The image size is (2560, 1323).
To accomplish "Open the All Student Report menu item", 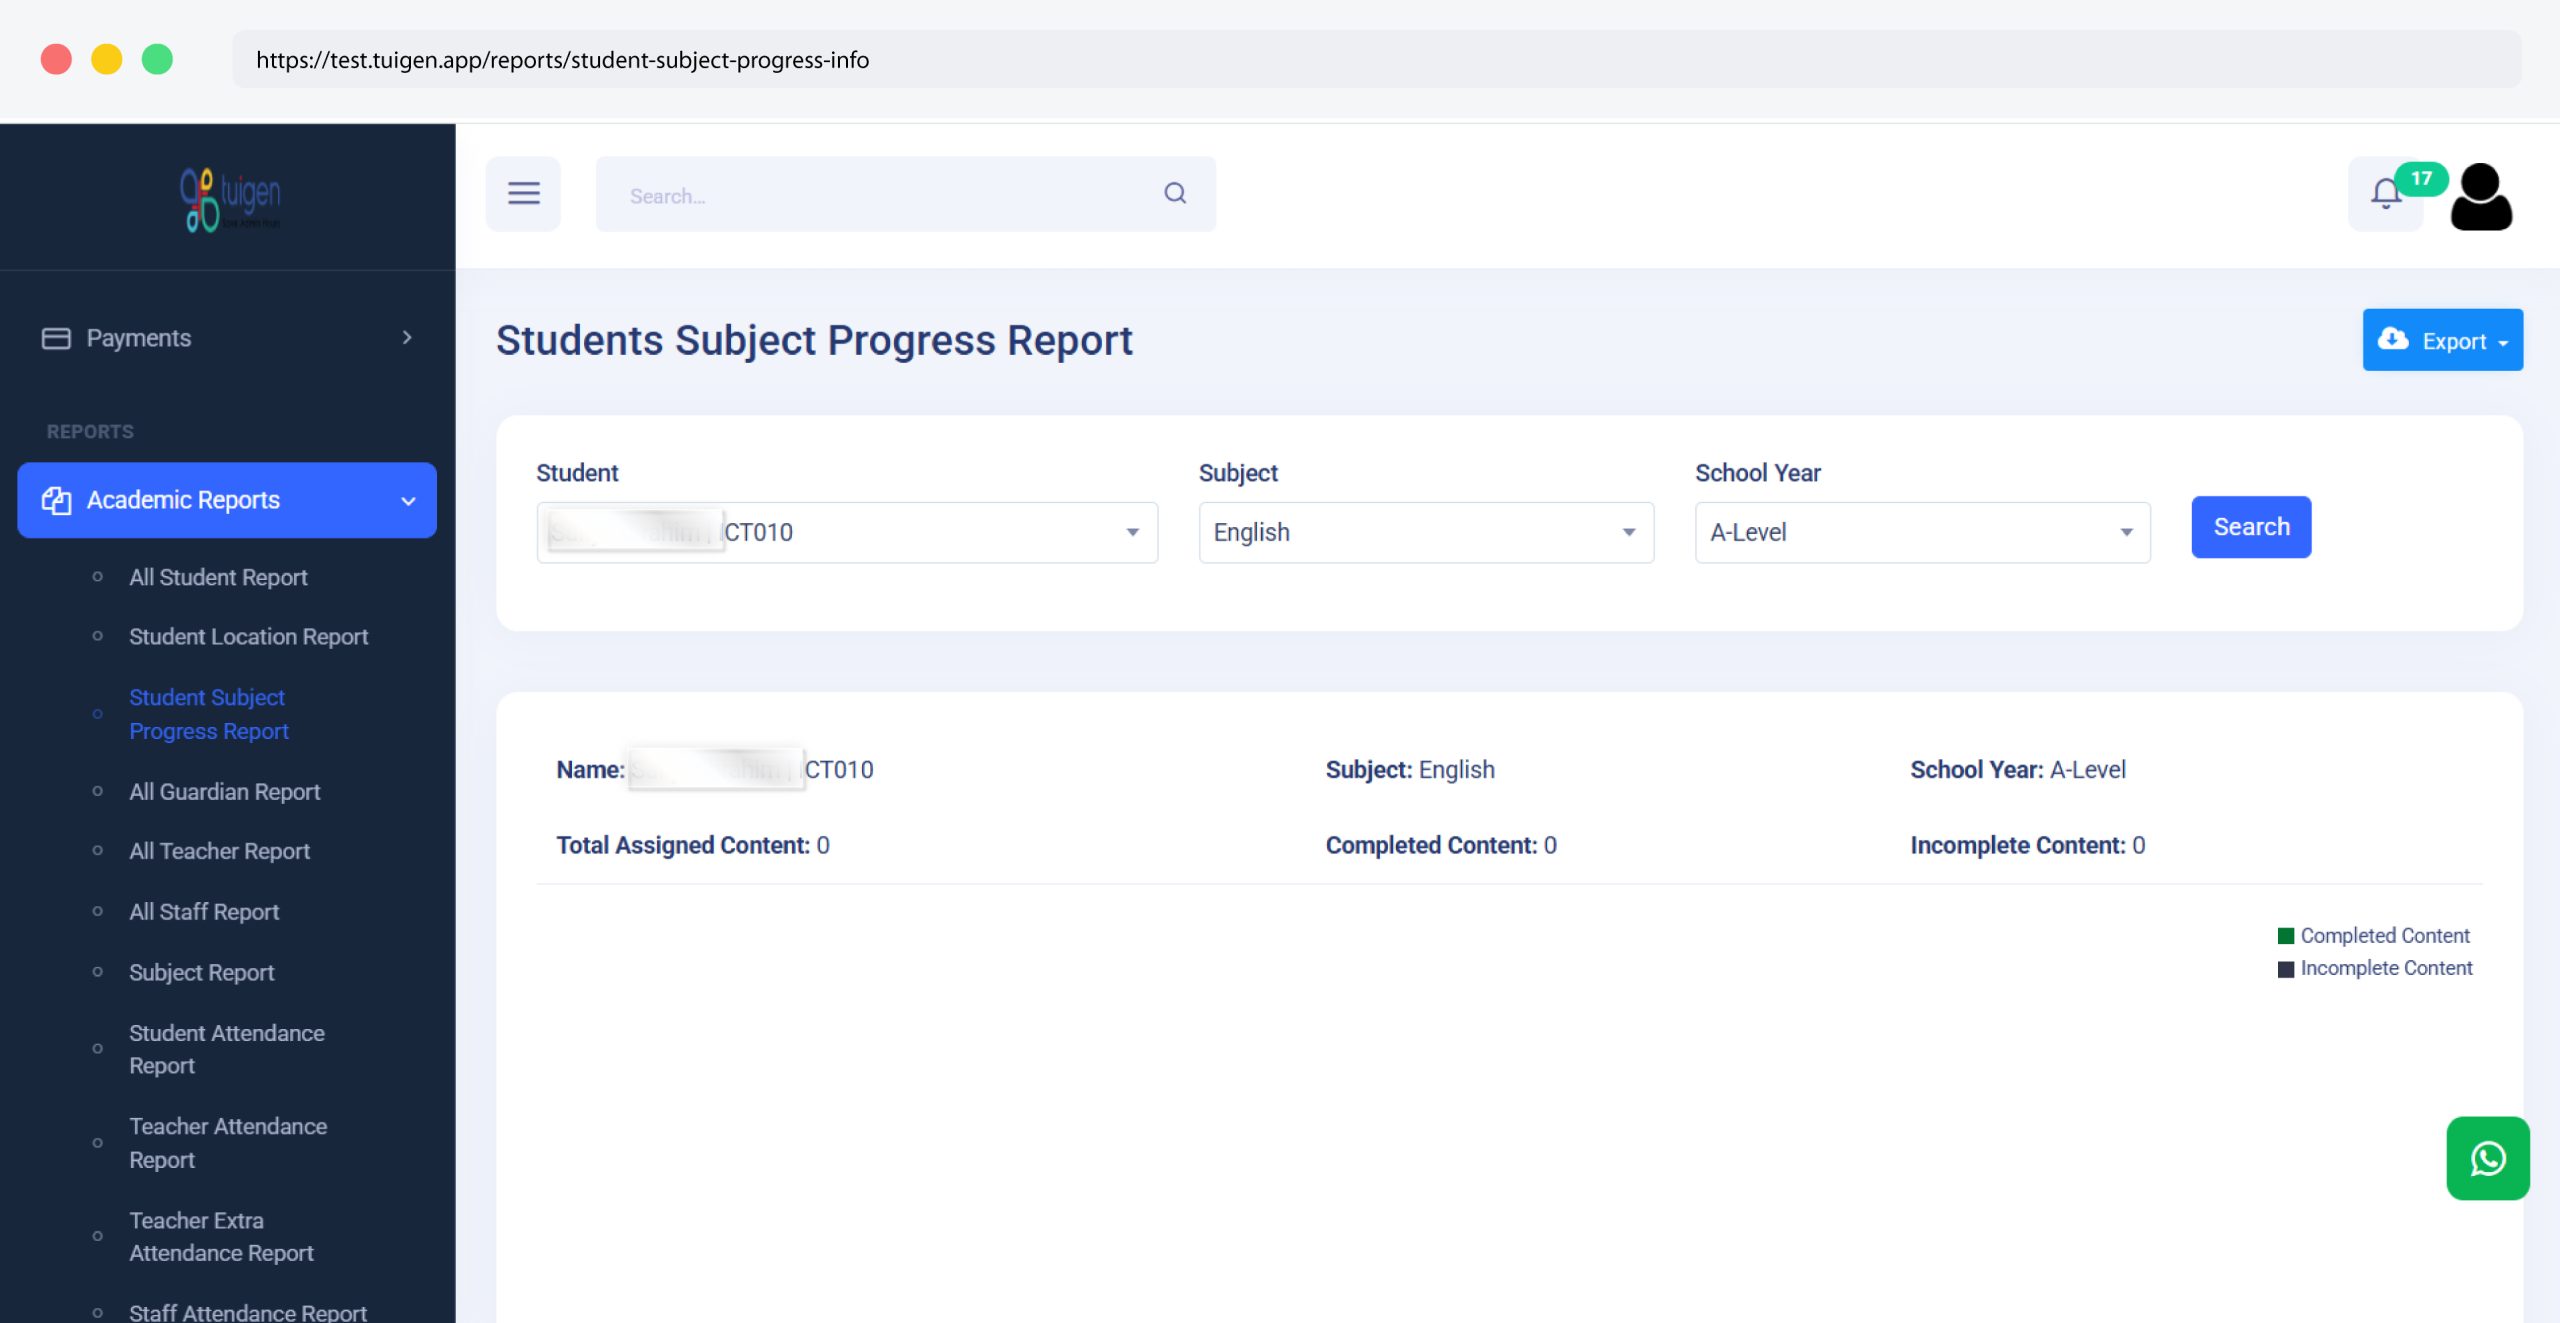I will pyautogui.click(x=218, y=577).
